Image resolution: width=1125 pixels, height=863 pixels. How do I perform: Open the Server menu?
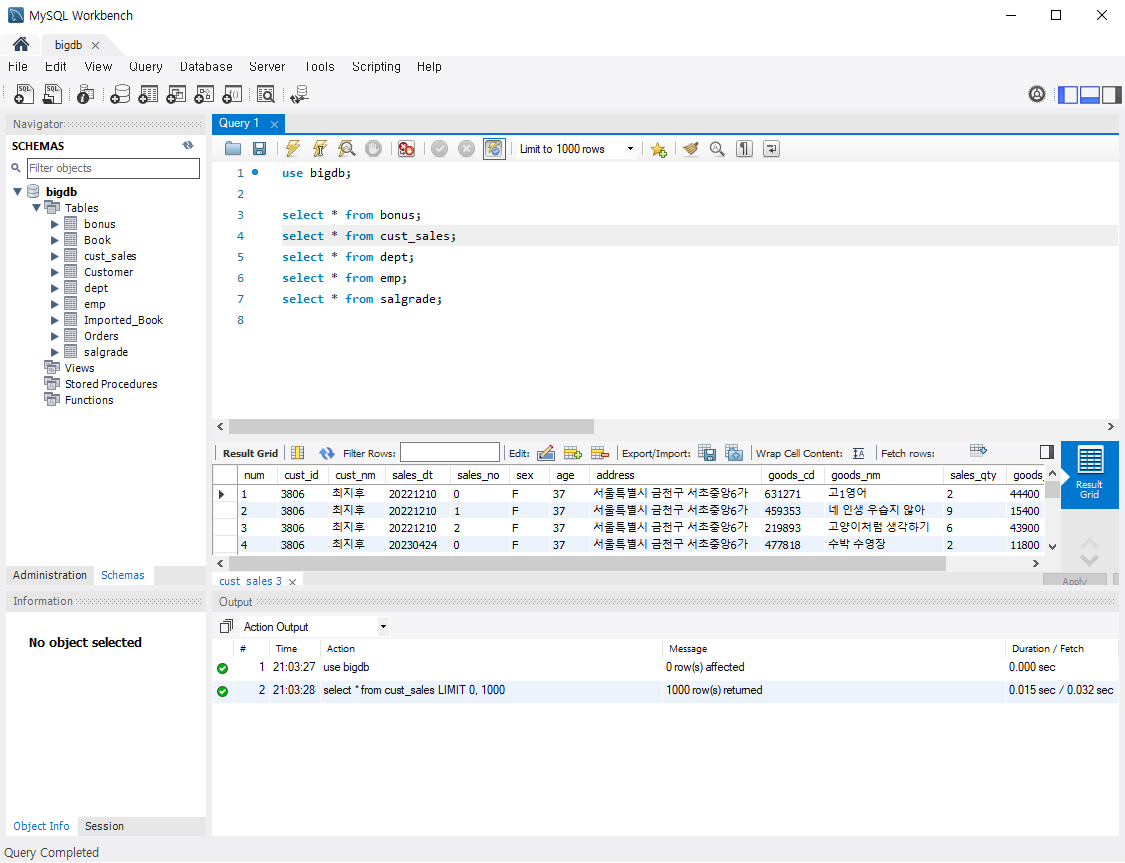click(x=267, y=67)
